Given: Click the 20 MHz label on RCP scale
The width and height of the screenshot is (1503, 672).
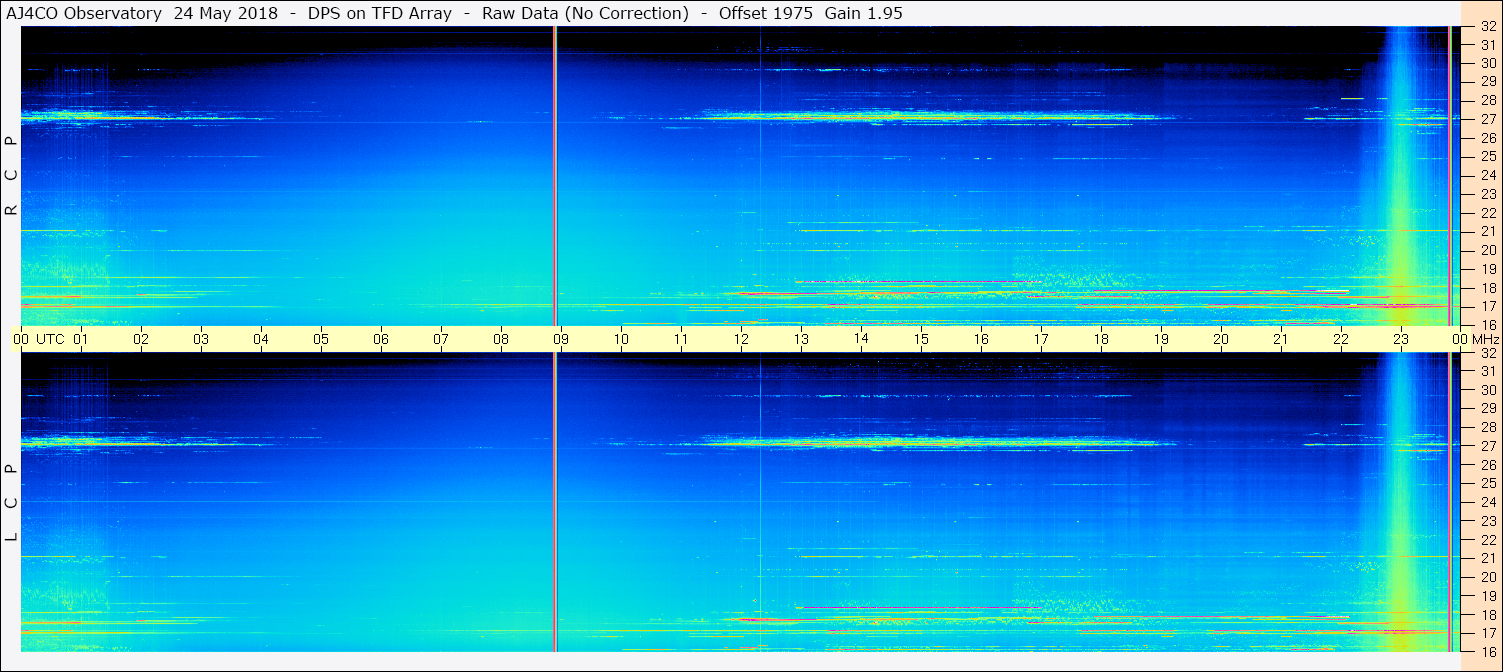Looking at the screenshot, I should [x=1488, y=250].
